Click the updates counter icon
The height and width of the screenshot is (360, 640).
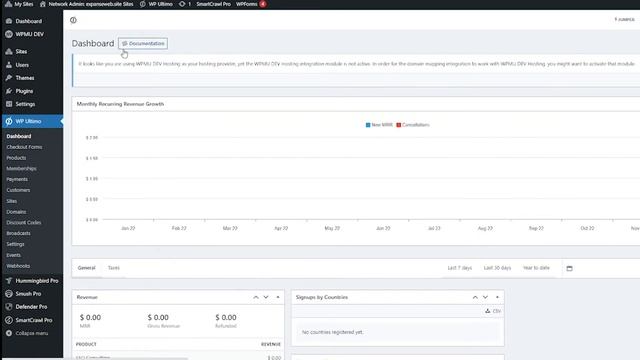click(185, 4)
